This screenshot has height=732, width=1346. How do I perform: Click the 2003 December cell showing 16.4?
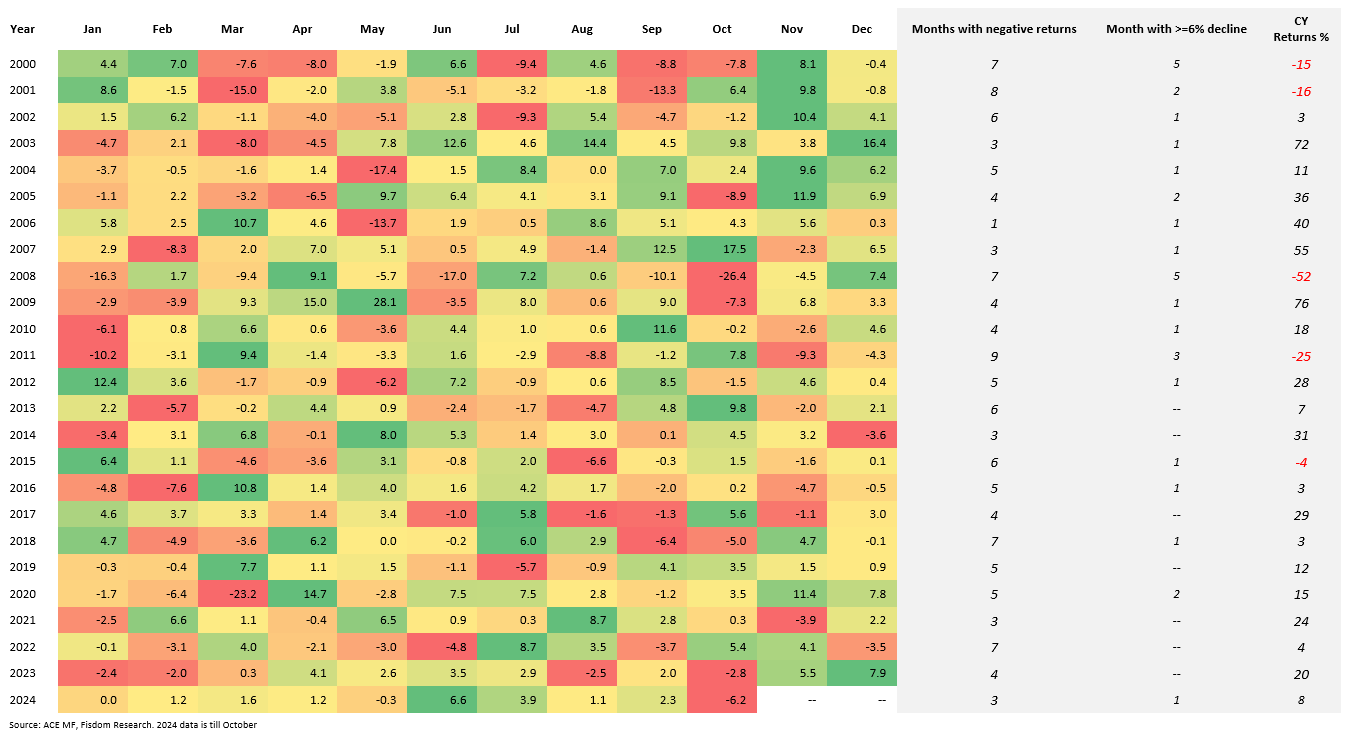click(862, 144)
